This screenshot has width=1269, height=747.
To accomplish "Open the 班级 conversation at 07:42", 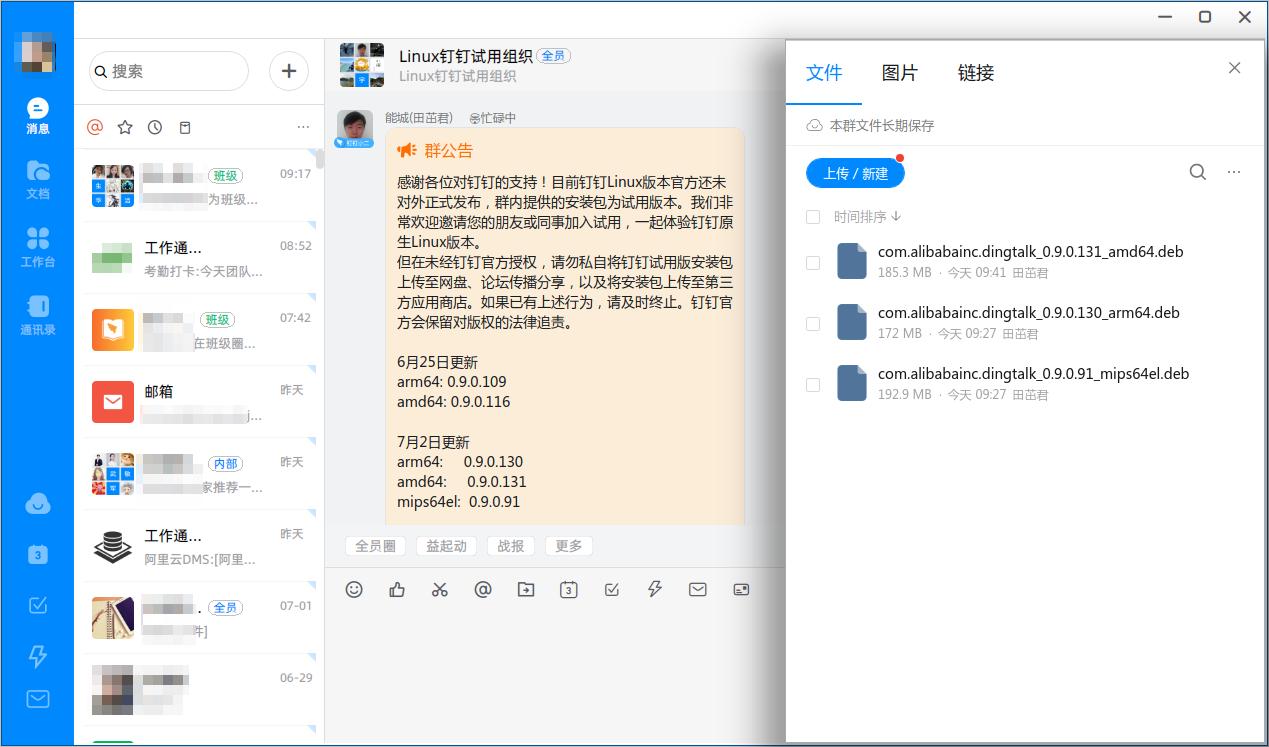I will pyautogui.click(x=199, y=330).
